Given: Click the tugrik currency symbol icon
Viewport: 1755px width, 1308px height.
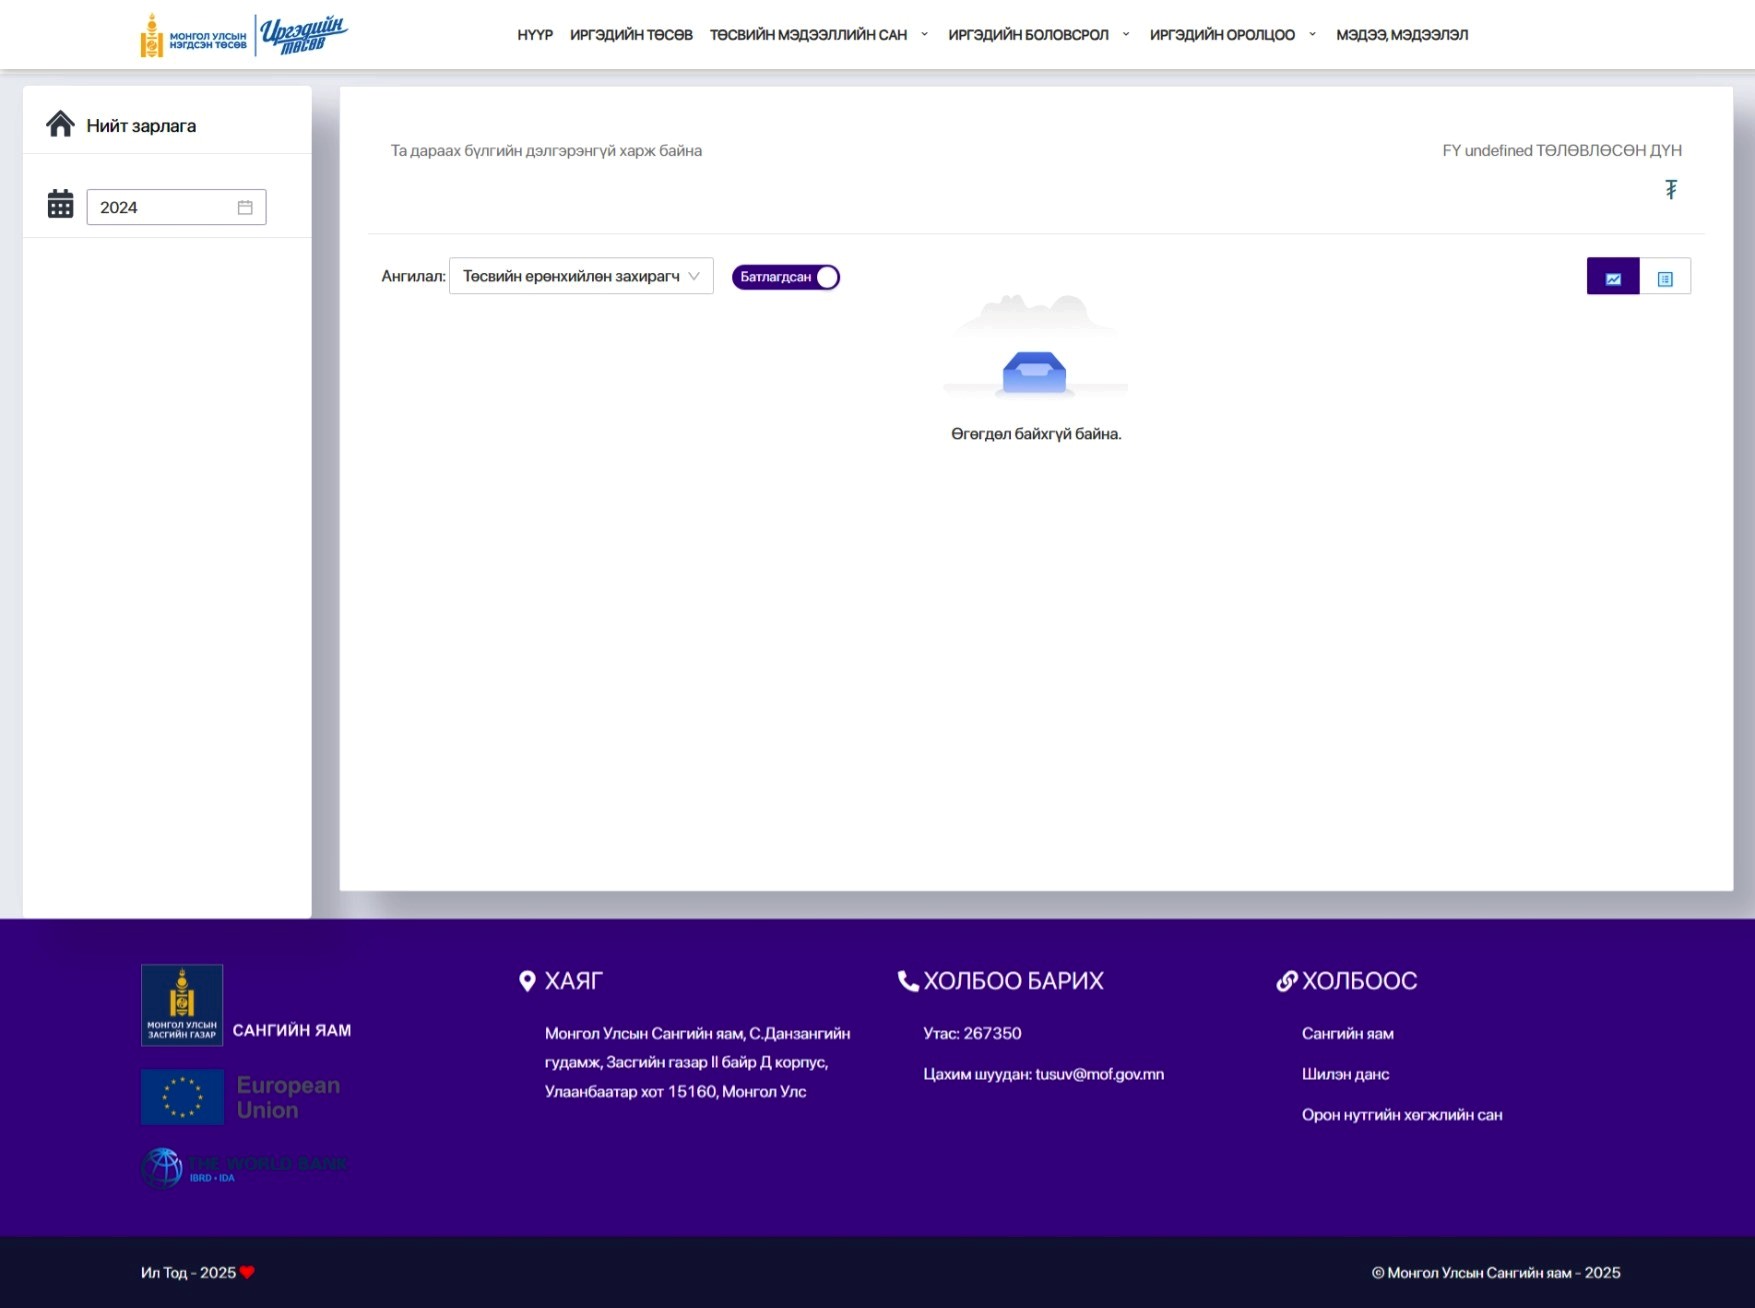Looking at the screenshot, I should (x=1670, y=189).
